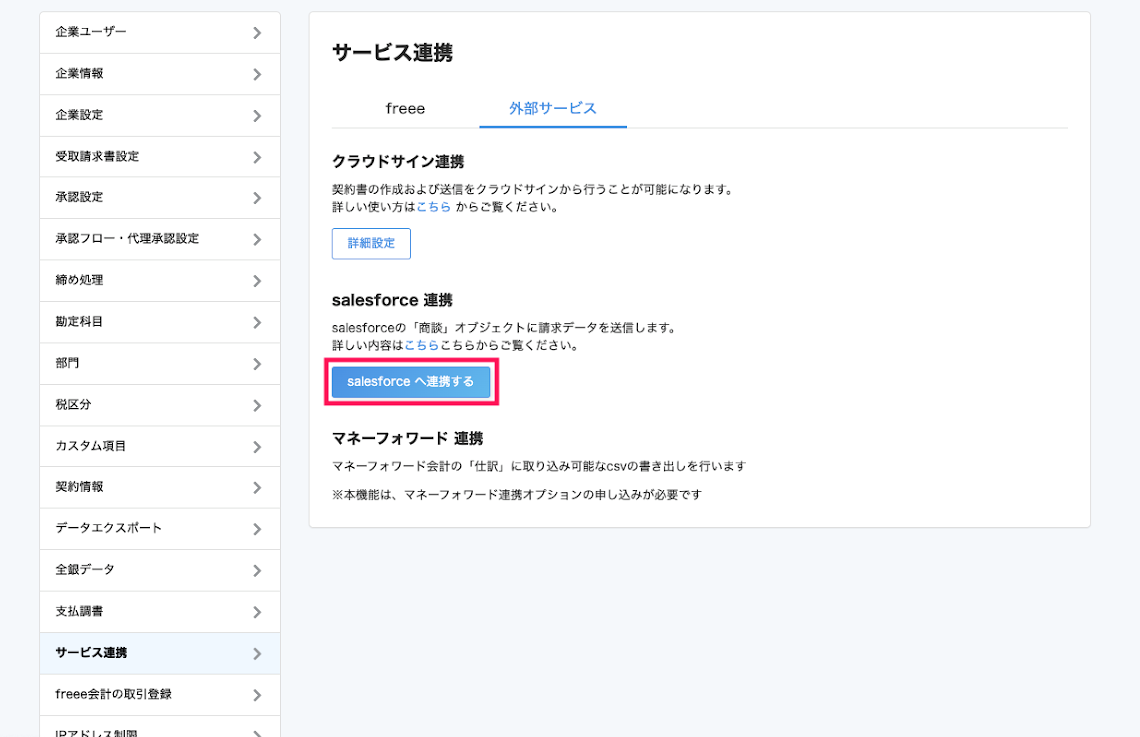The width and height of the screenshot is (1140, 737).
Task: Click 全銀データ label in sidebar
Action: pos(85,569)
